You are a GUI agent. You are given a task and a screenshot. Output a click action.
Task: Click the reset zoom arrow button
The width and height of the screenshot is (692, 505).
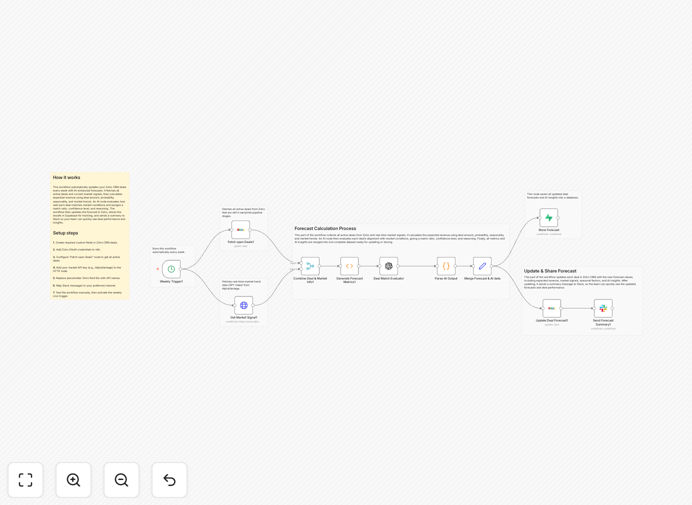pyautogui.click(x=169, y=480)
